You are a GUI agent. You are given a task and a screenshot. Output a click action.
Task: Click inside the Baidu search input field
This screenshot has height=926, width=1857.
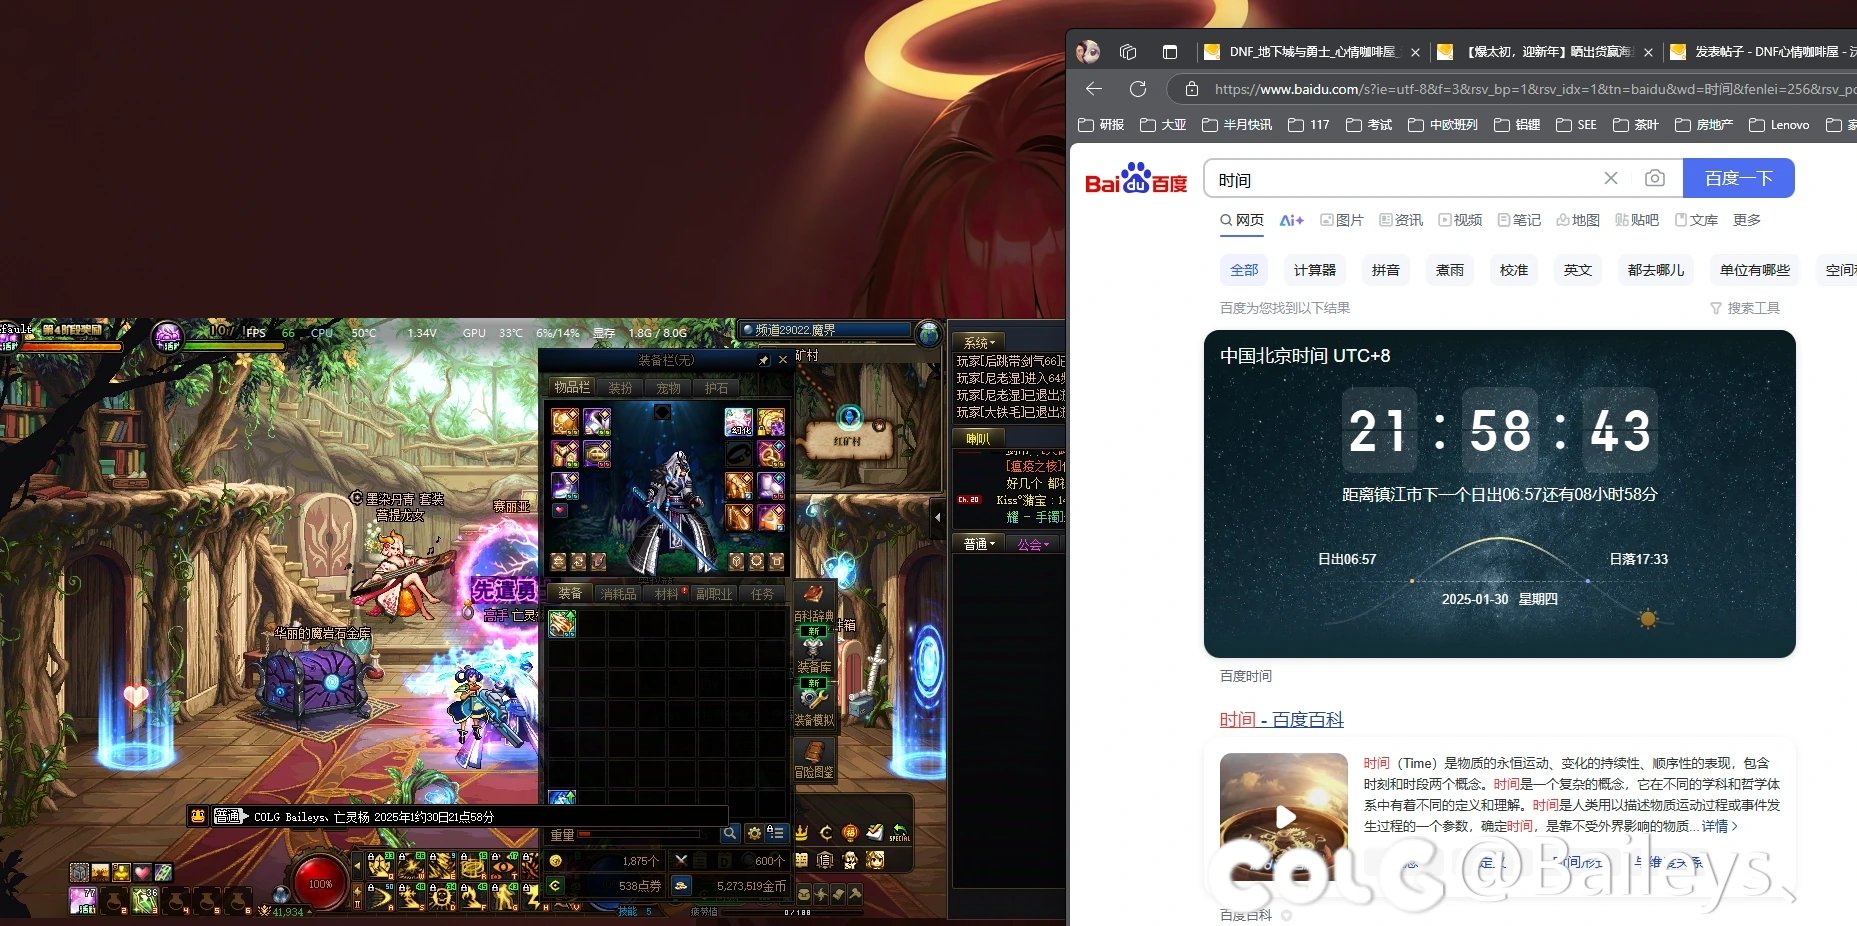pos(1400,179)
